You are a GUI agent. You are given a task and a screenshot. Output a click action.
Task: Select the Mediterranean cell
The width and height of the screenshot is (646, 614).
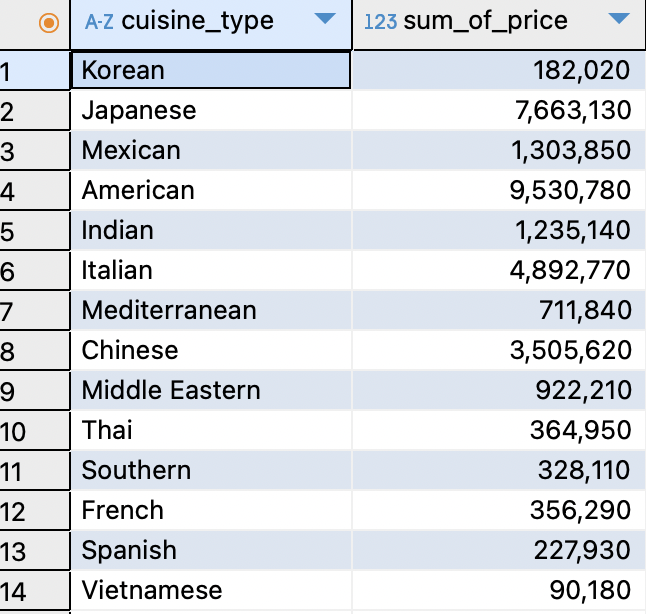click(x=211, y=310)
